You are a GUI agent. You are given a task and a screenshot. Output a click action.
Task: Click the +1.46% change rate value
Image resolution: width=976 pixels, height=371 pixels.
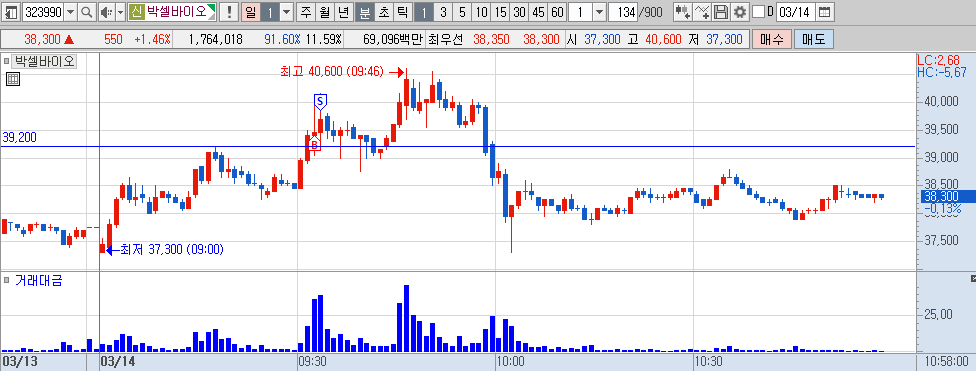[152, 39]
